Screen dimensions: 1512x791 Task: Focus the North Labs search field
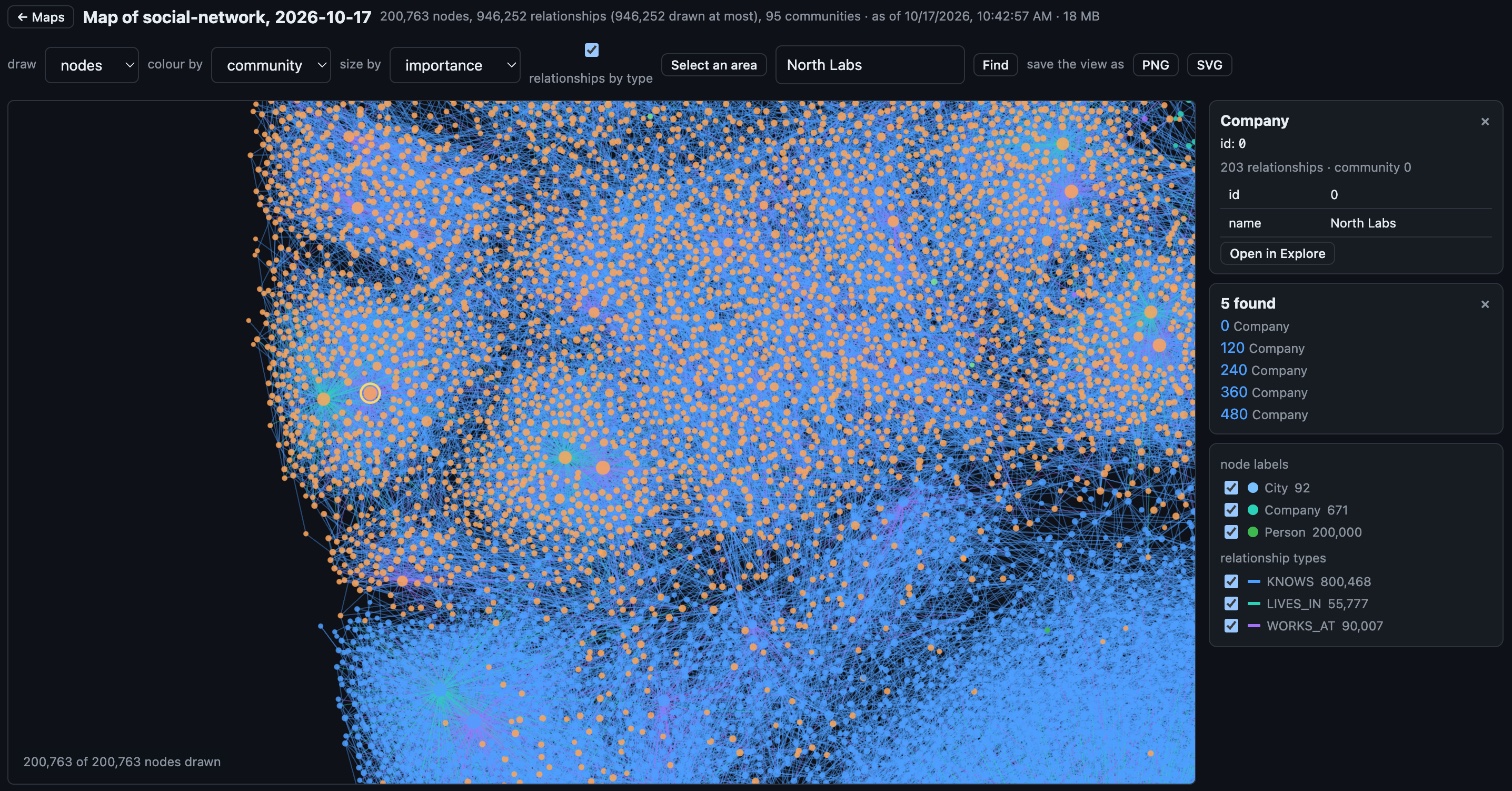(x=870, y=65)
